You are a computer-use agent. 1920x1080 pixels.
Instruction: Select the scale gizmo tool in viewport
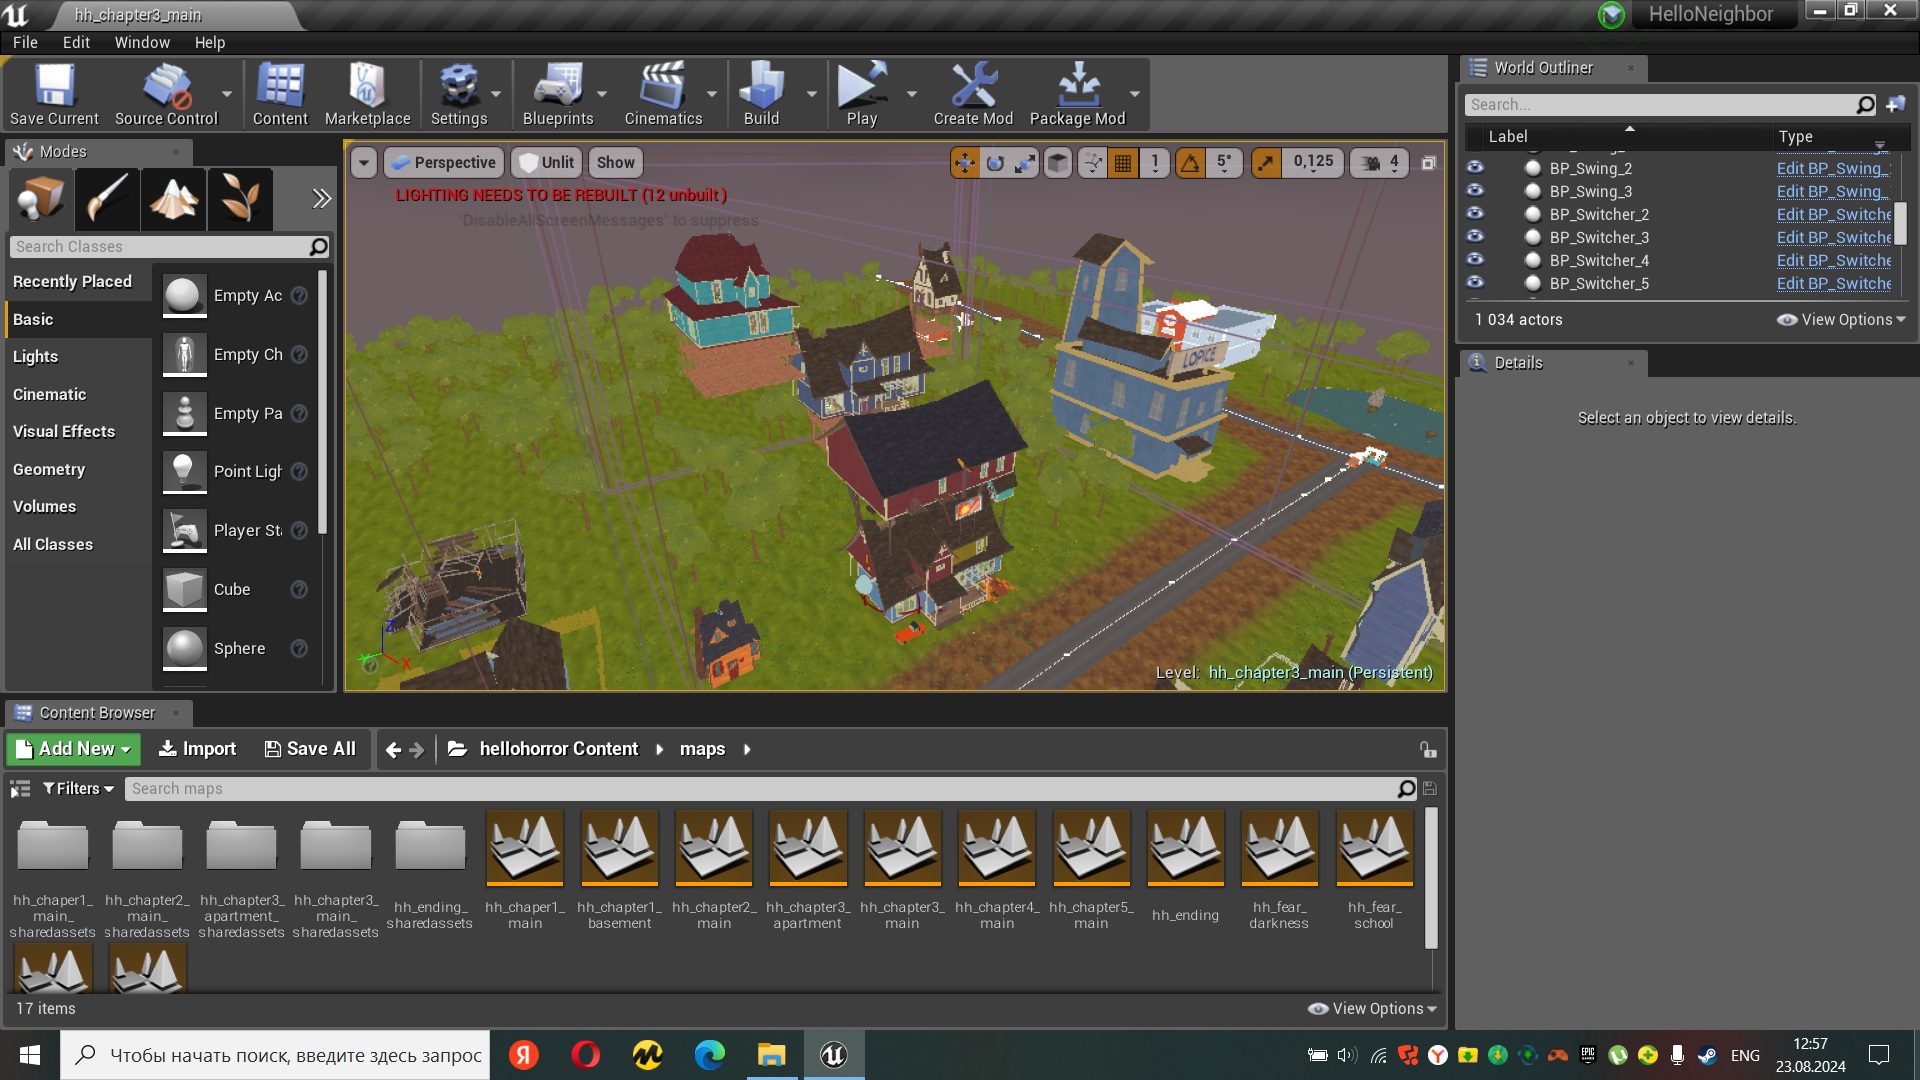(x=1025, y=163)
